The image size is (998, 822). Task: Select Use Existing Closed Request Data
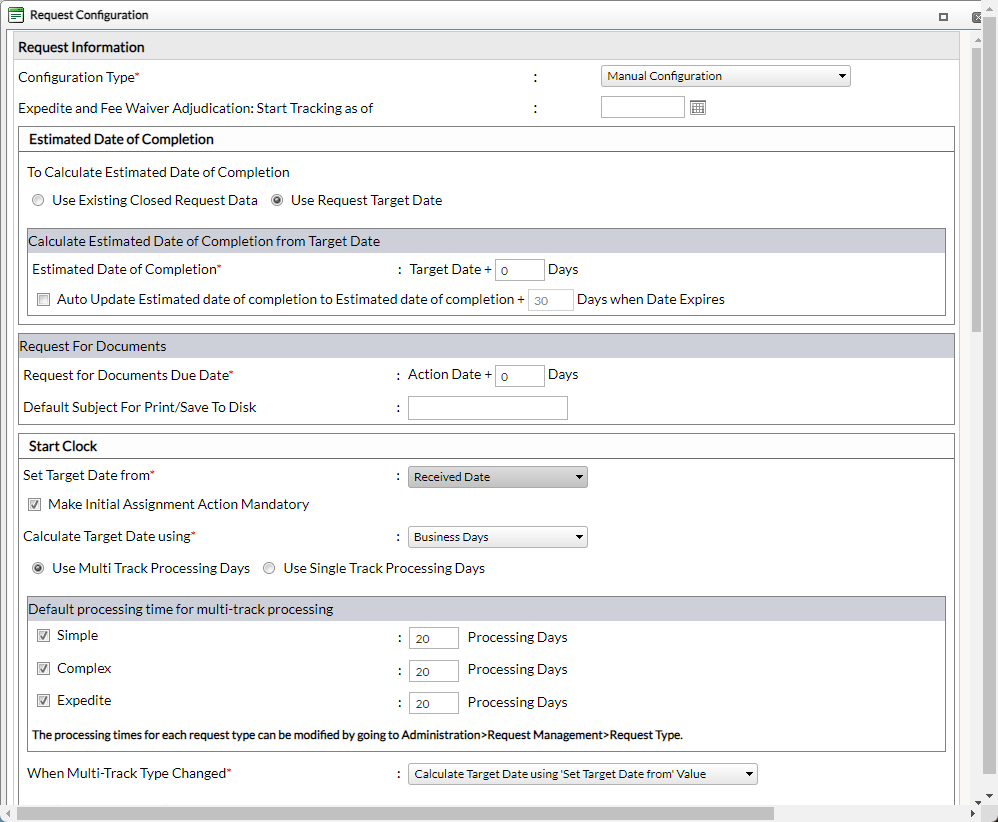(38, 201)
